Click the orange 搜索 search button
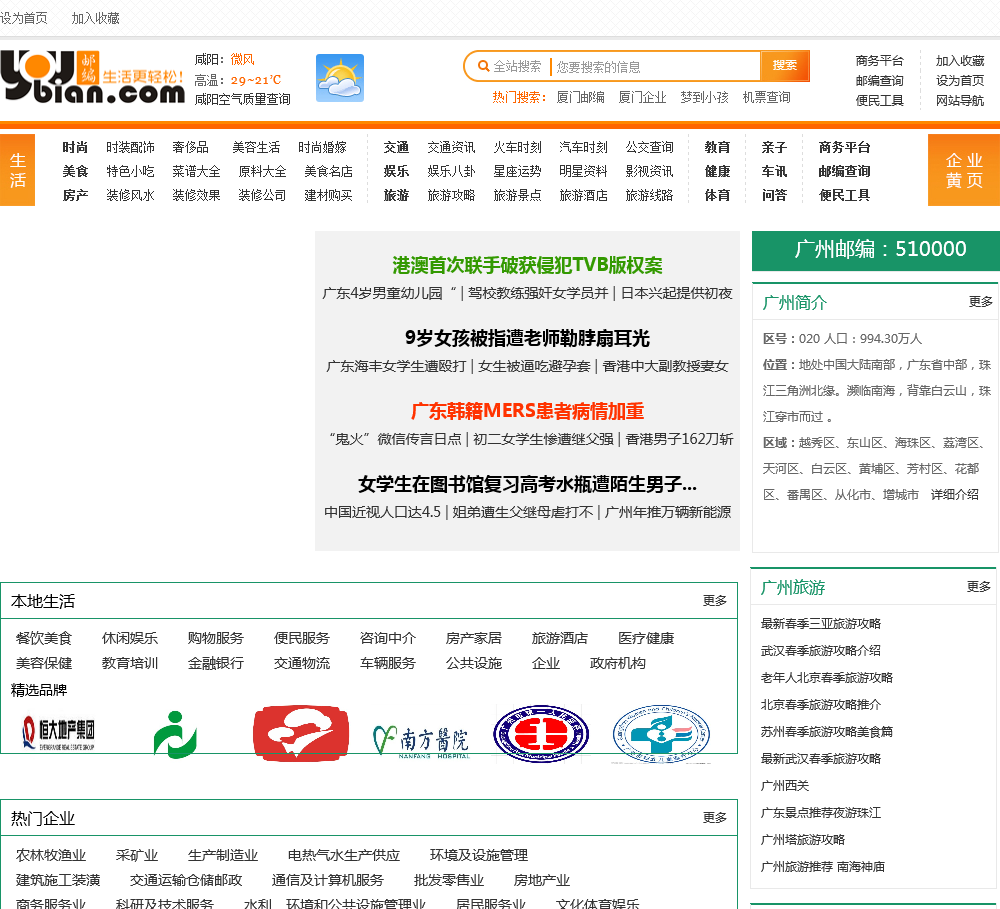Image resolution: width=1000 pixels, height=909 pixels. [785, 65]
